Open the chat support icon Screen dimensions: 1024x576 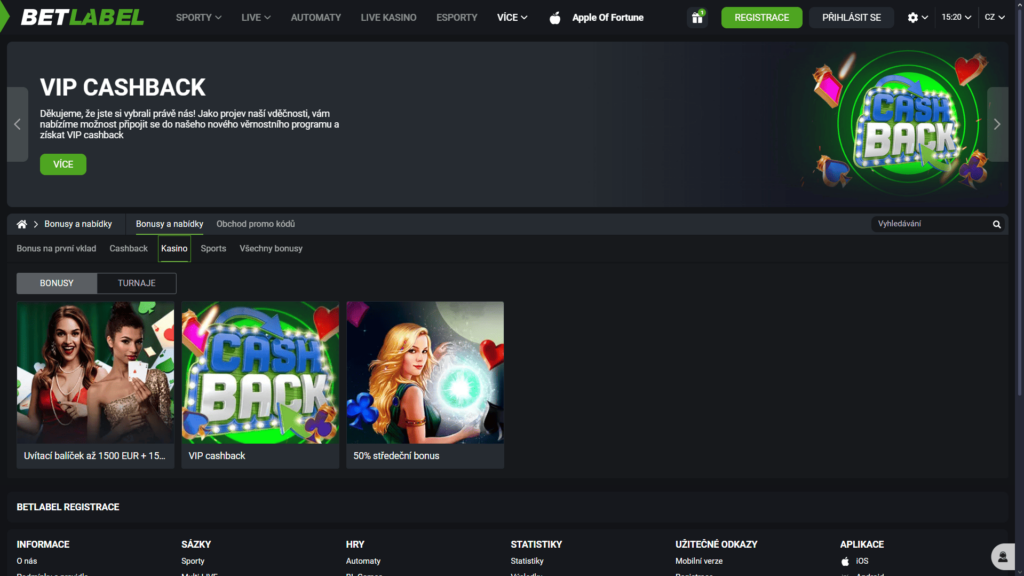(x=1001, y=557)
